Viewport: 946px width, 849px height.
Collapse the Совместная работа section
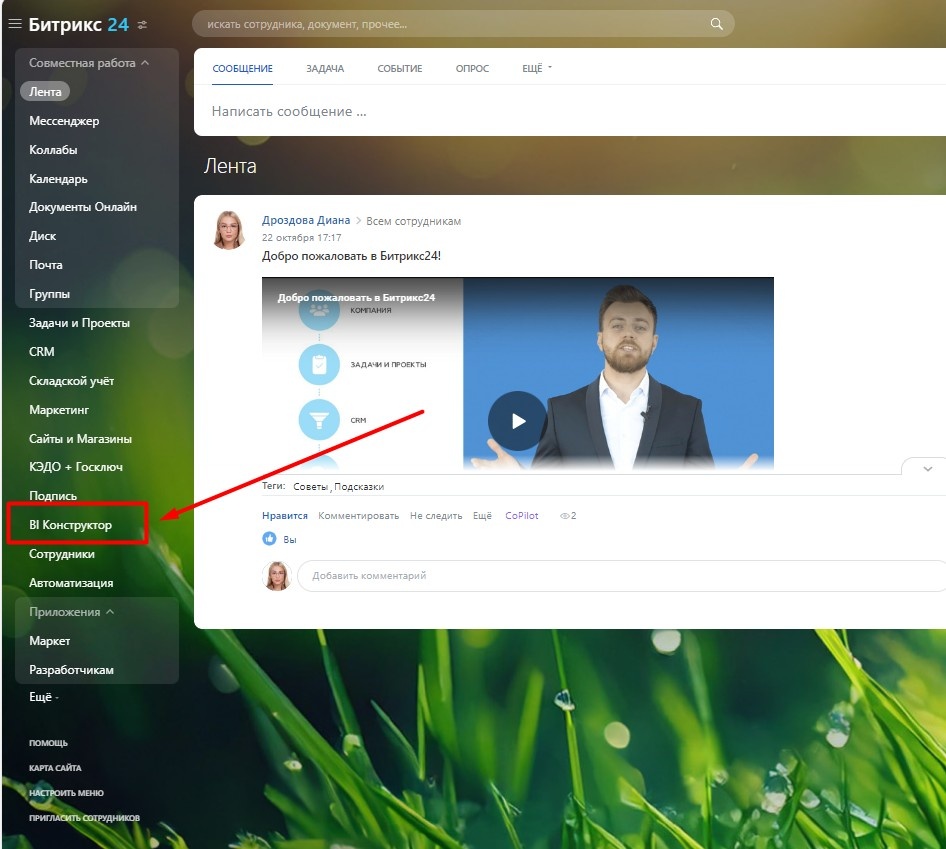click(89, 63)
